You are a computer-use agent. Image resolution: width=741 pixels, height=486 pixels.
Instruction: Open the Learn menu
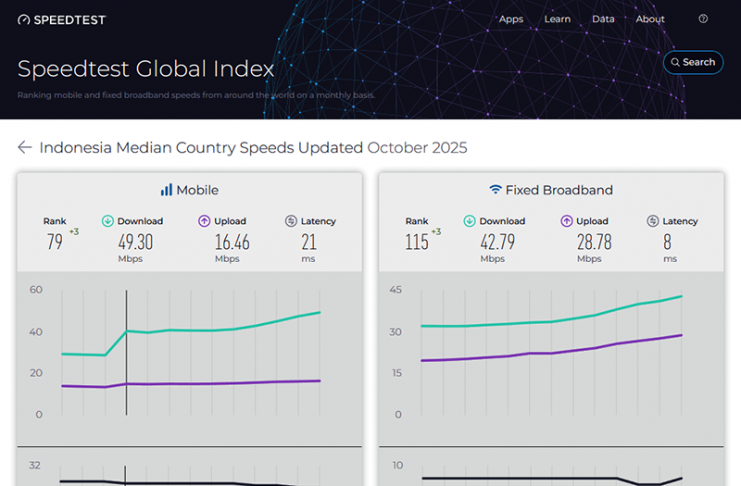tap(557, 19)
